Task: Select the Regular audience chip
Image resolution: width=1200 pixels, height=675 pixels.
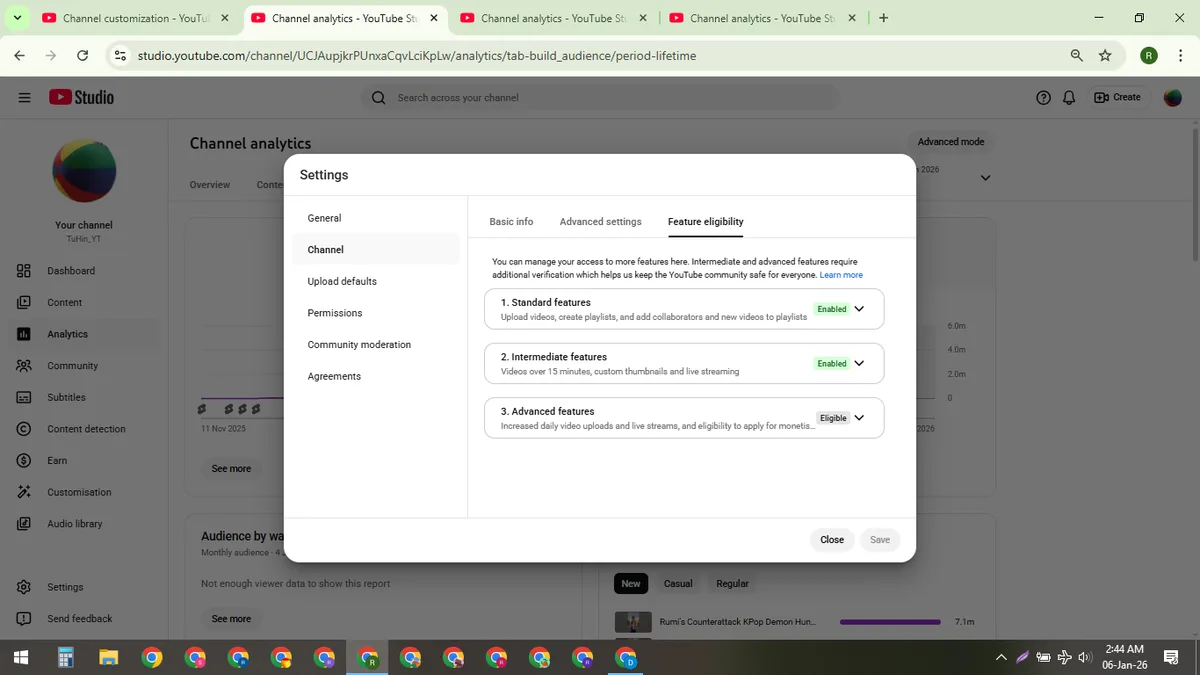Action: click(732, 583)
